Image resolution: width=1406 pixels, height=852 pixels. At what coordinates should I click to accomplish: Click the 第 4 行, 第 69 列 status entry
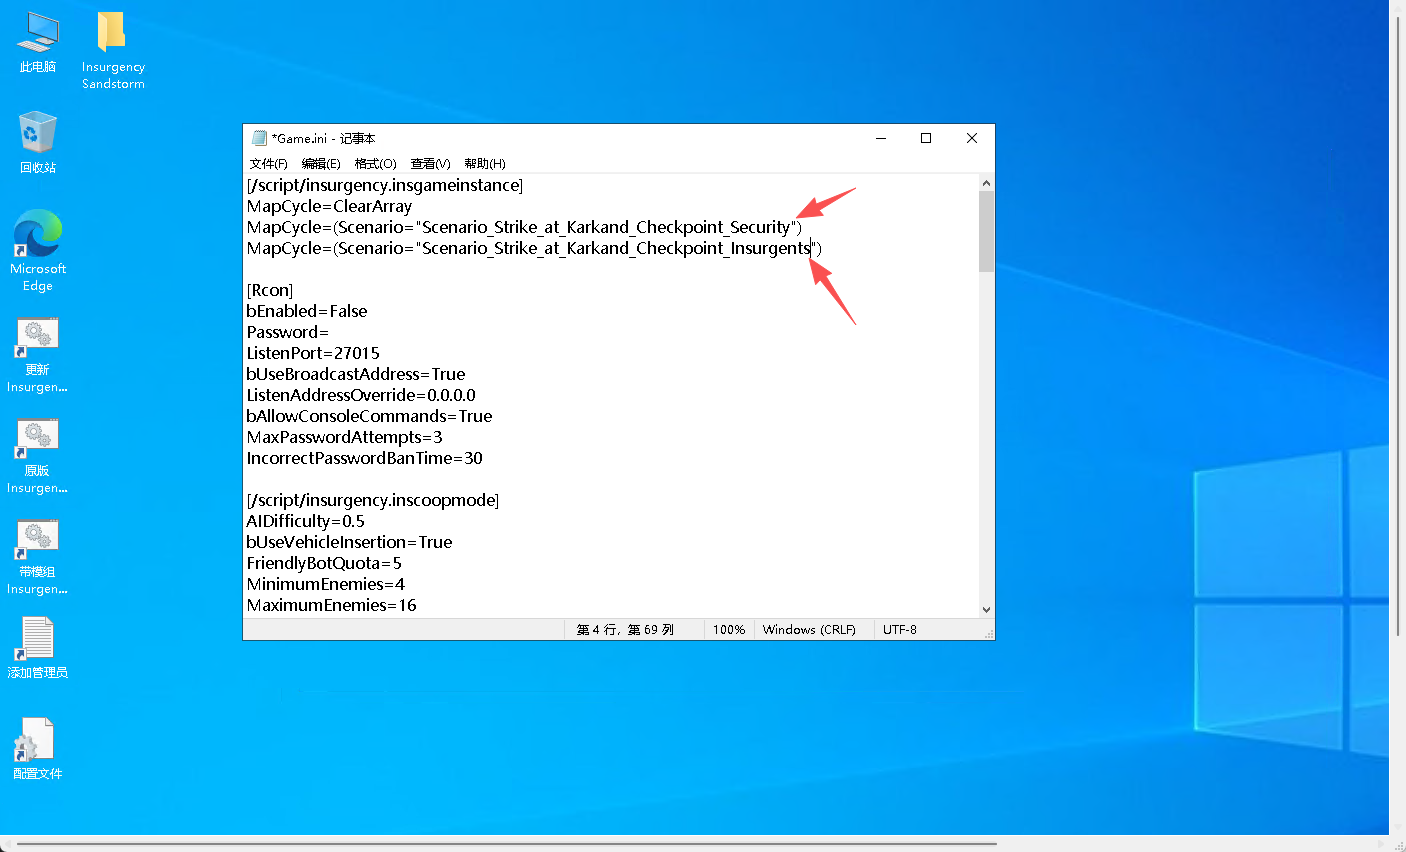626,630
